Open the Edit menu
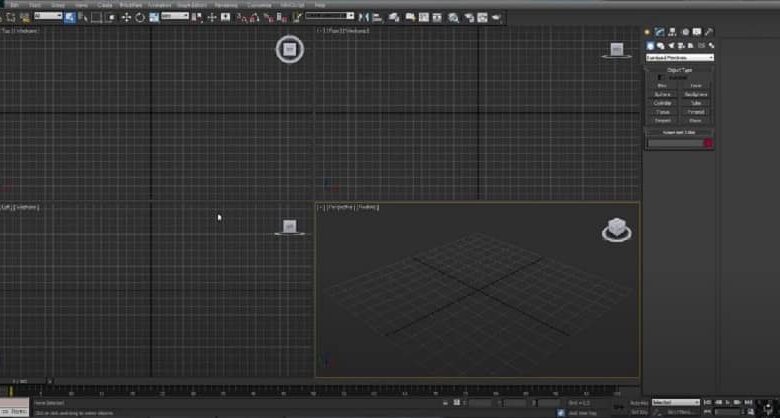The image size is (780, 418). click(14, 4)
